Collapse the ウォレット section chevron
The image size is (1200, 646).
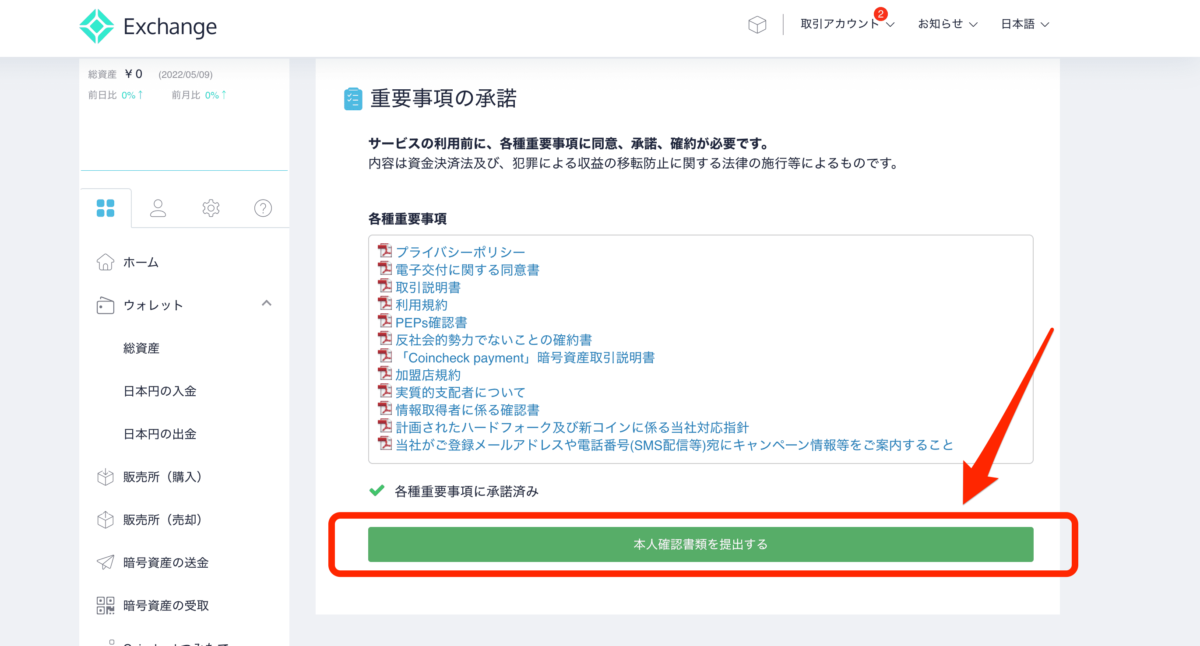[266, 303]
